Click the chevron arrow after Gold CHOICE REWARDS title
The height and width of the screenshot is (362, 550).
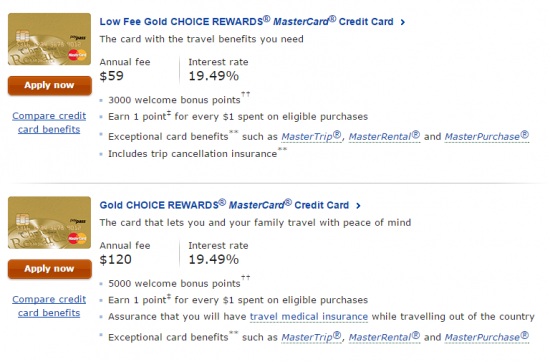click(358, 206)
